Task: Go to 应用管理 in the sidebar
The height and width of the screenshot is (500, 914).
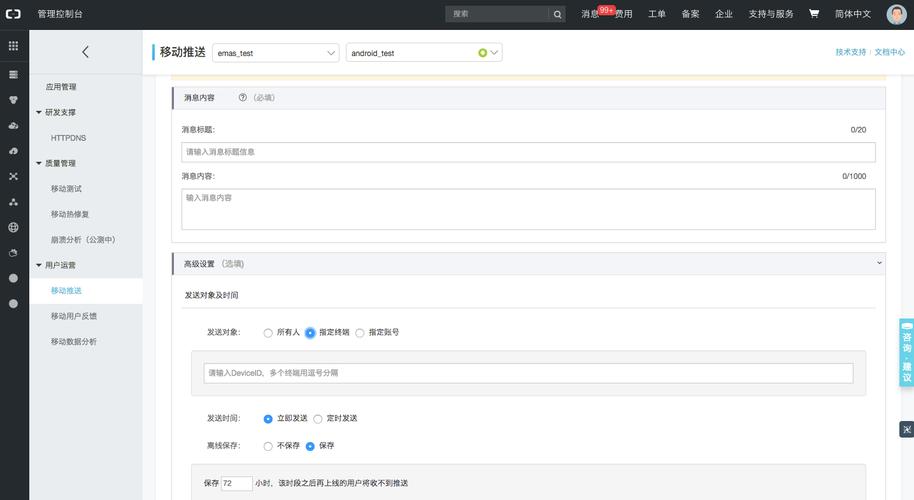Action: [x=61, y=87]
